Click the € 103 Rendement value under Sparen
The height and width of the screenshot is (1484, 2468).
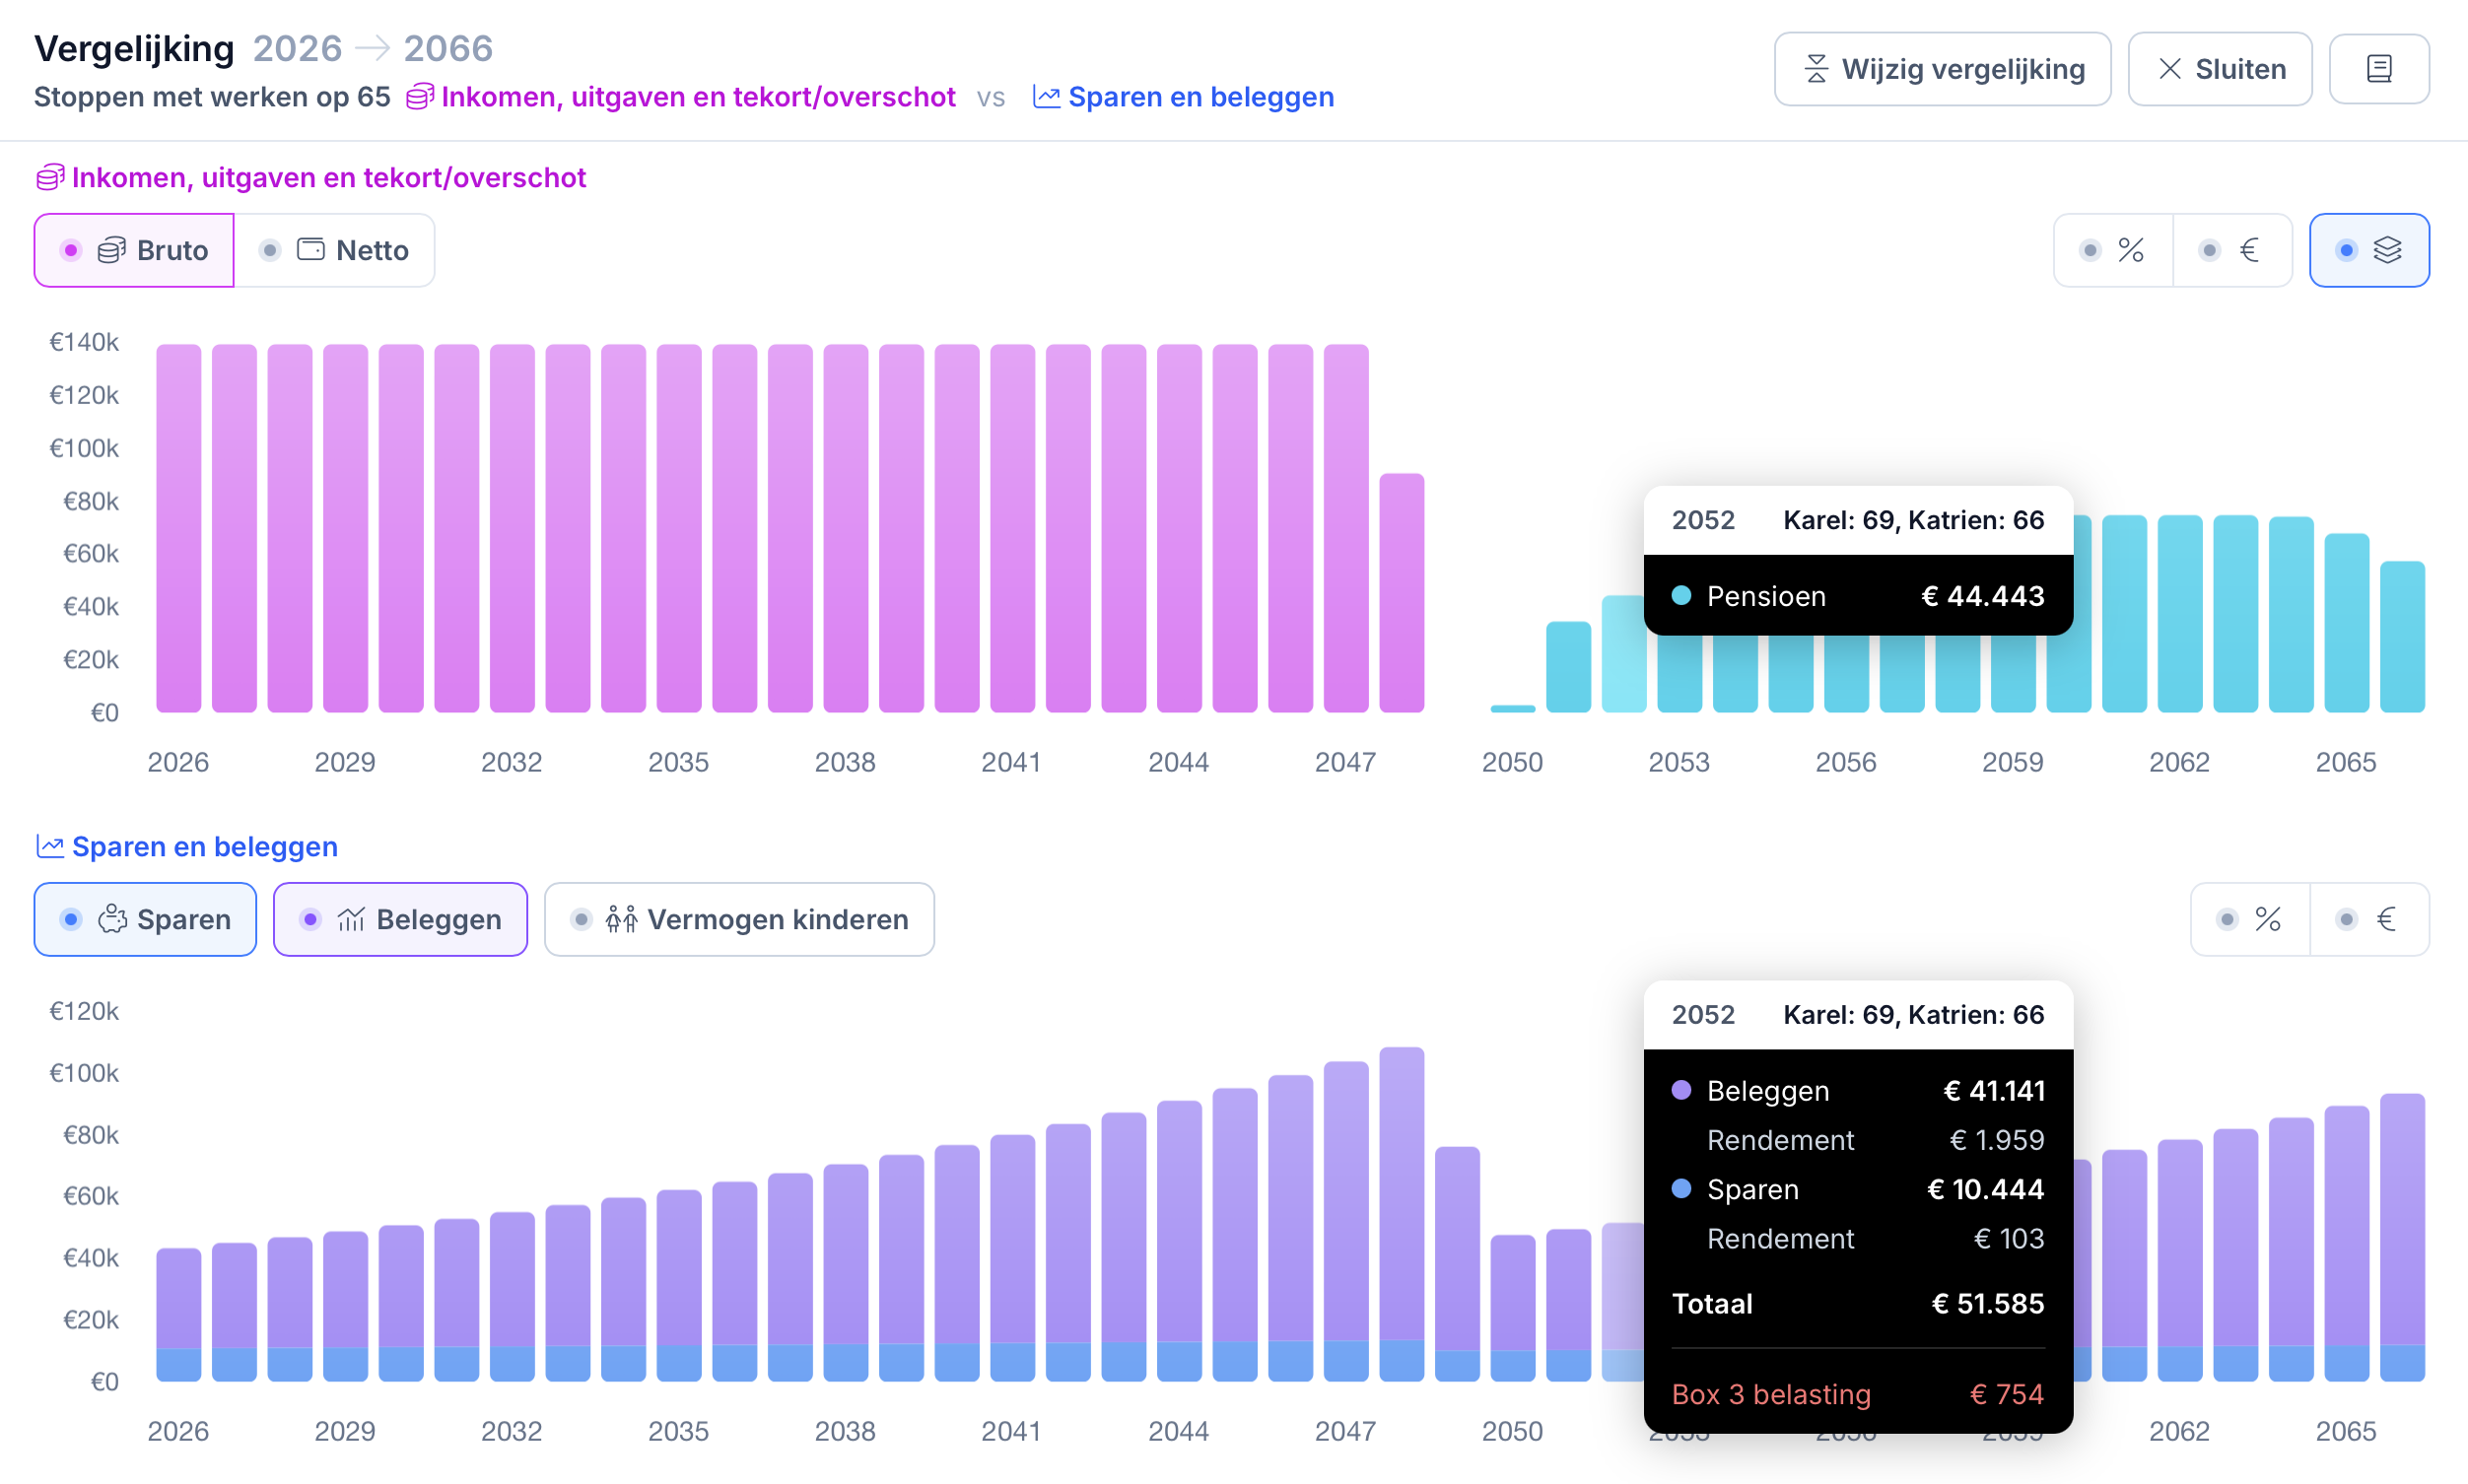[2009, 1239]
